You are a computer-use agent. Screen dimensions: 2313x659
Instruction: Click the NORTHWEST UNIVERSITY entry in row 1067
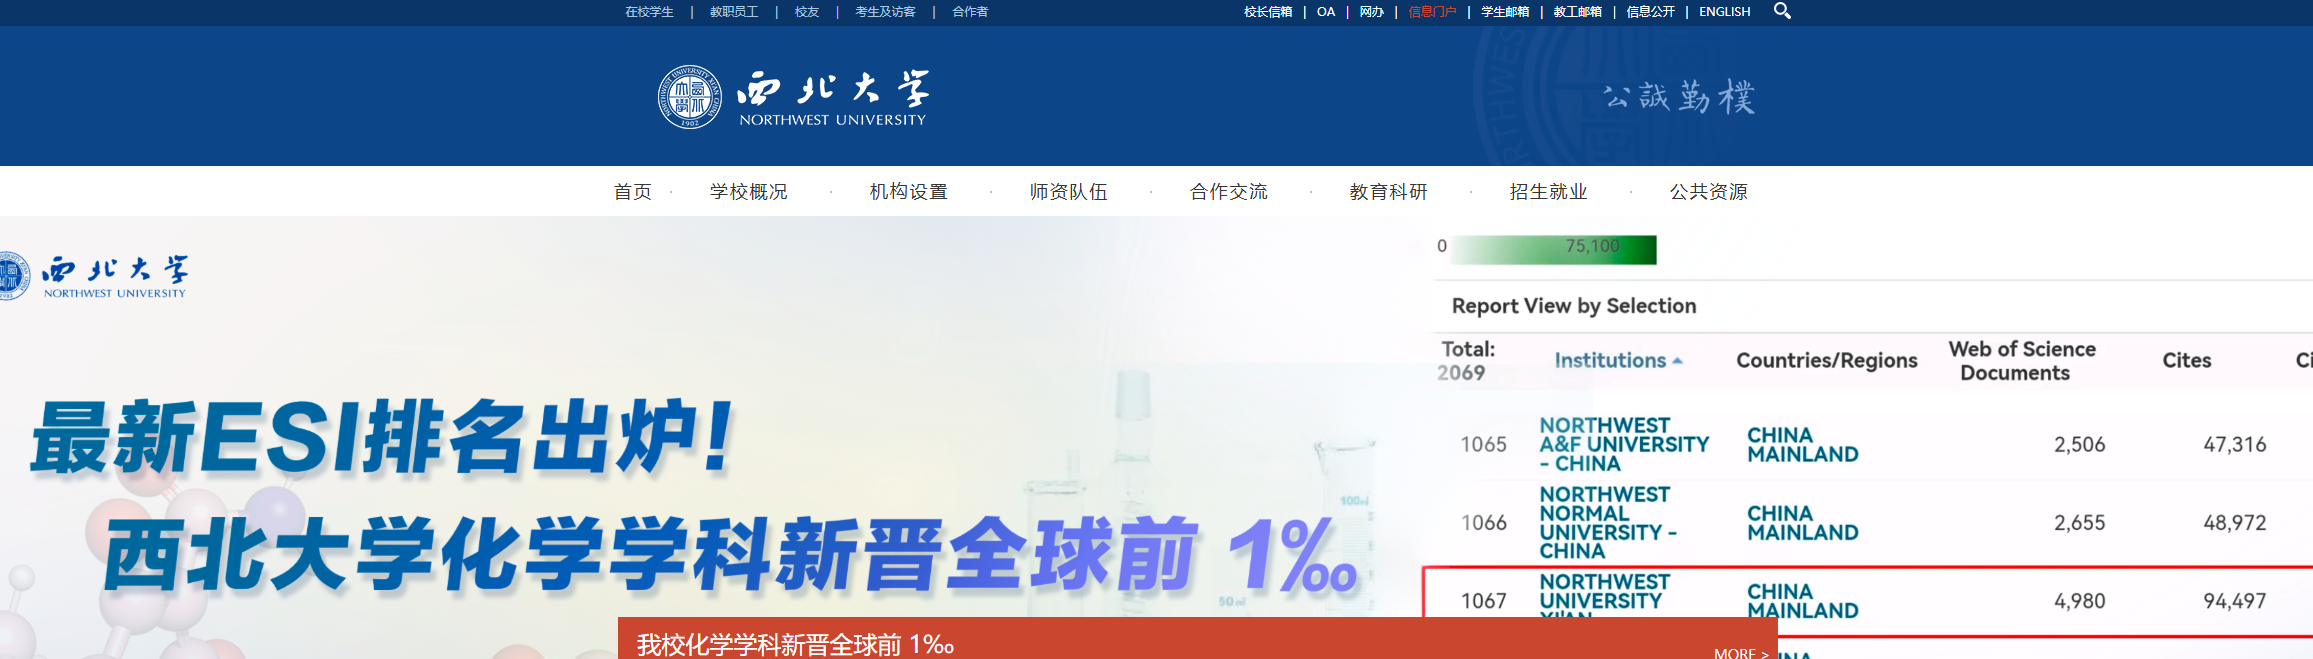click(x=1604, y=597)
